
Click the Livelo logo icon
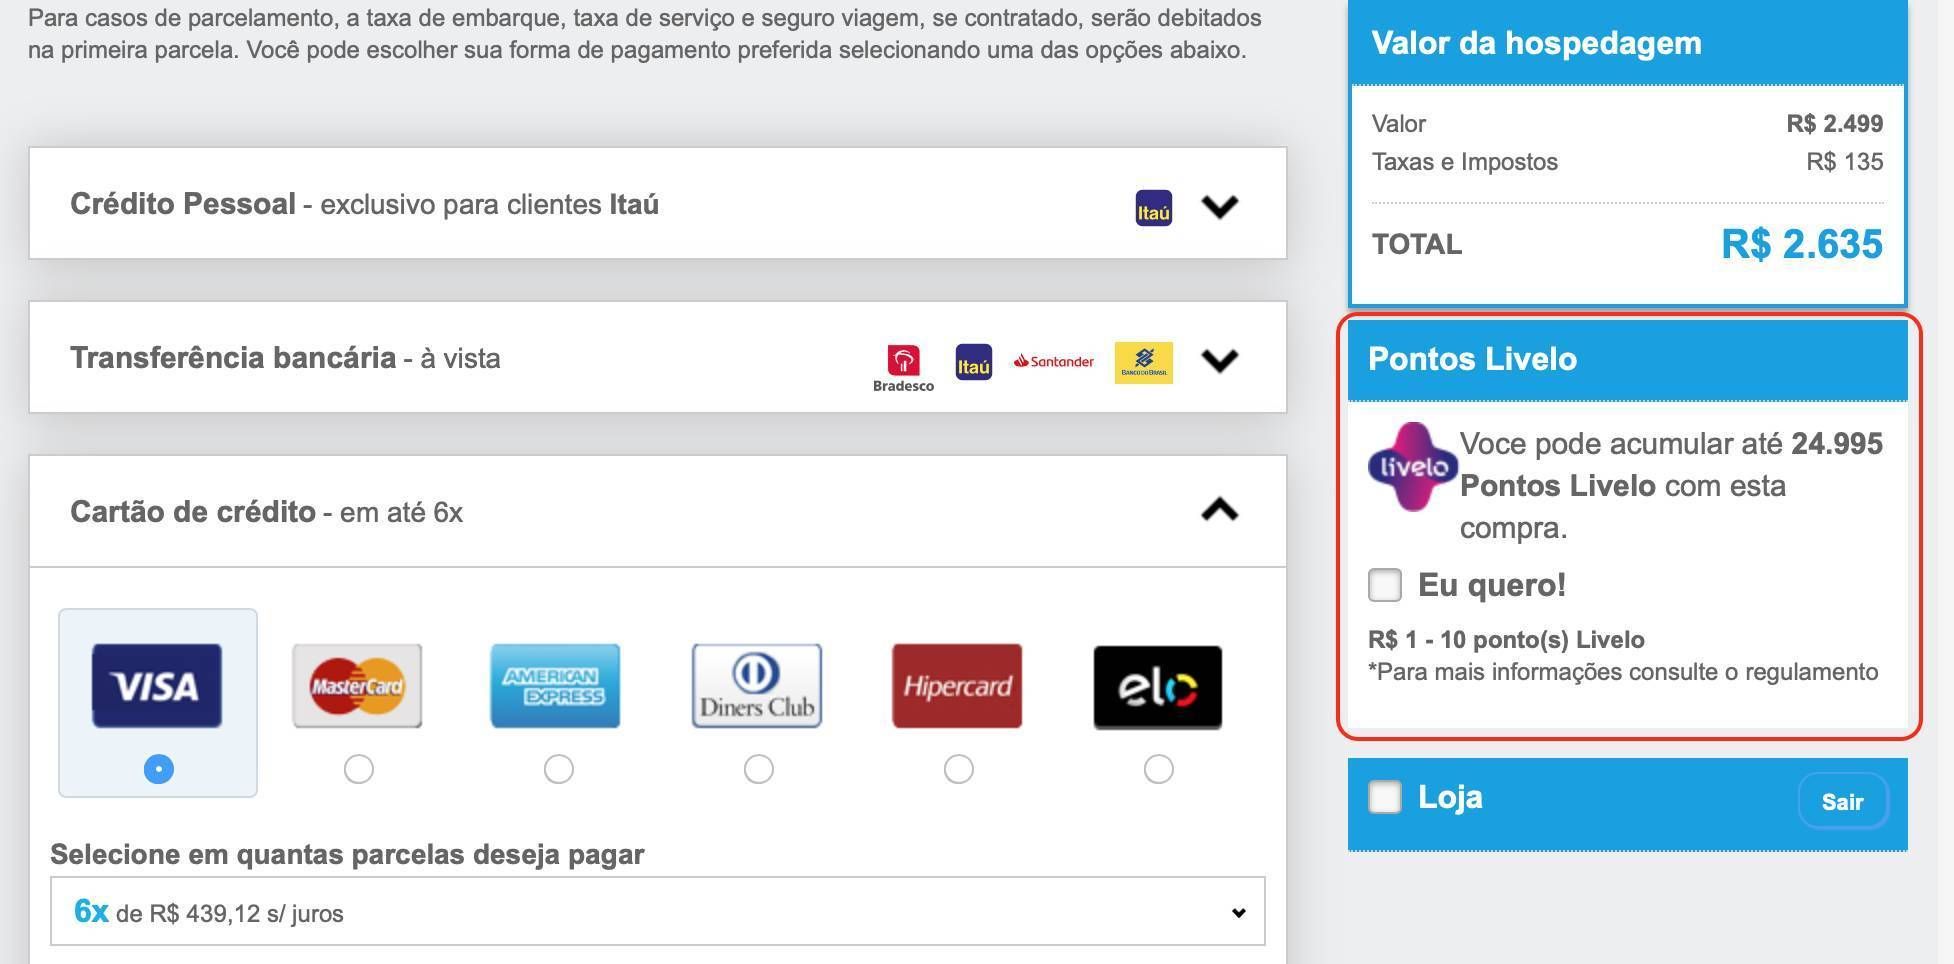coord(1413,466)
